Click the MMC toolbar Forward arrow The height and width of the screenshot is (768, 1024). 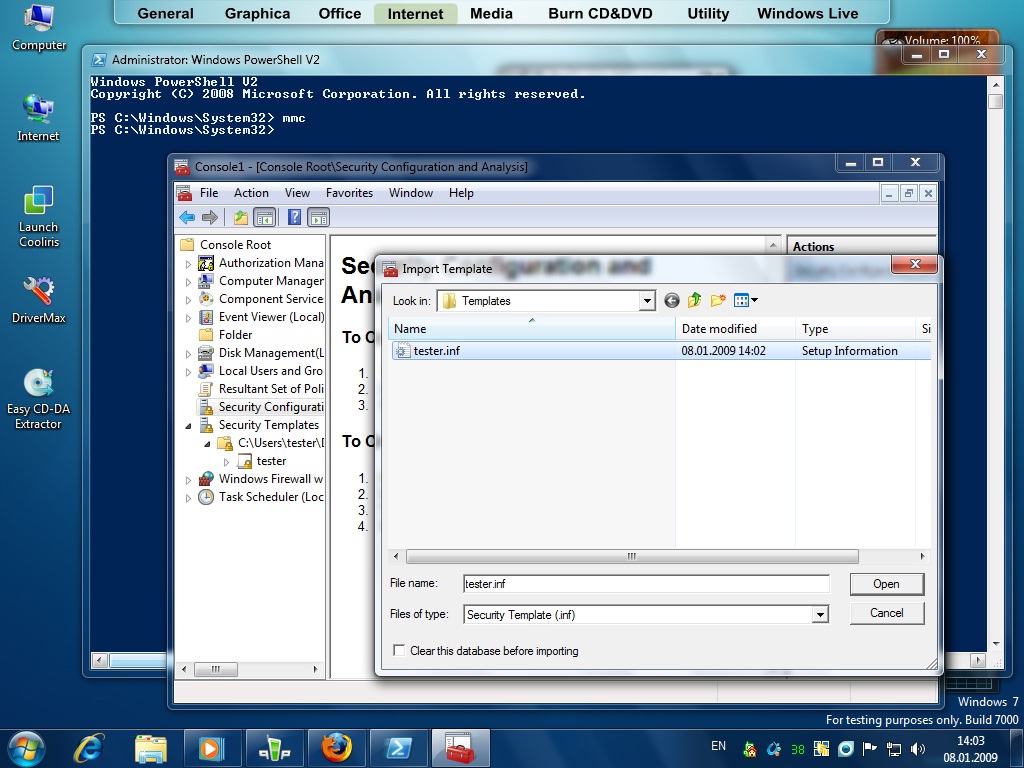[x=210, y=217]
